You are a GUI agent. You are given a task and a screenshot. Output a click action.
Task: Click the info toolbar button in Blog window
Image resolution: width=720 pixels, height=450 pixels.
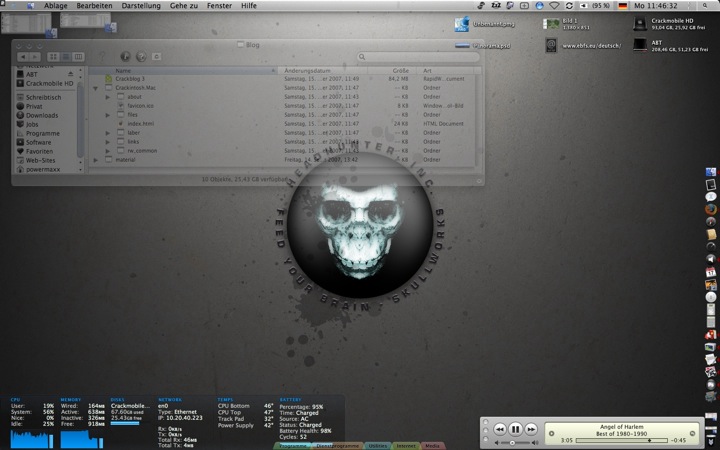point(125,56)
